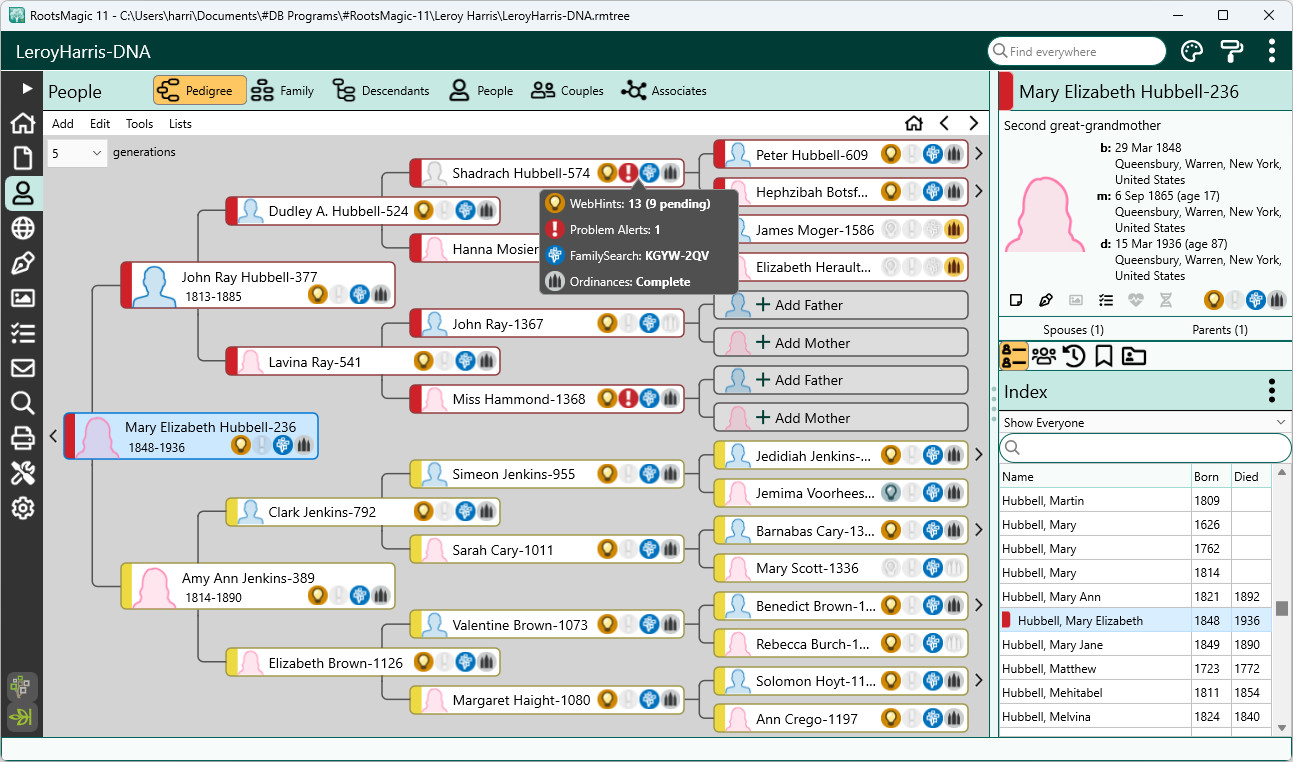Expand ancestors of Peter Hubbell-609 with arrow
The image size is (1293, 762).
978,155
